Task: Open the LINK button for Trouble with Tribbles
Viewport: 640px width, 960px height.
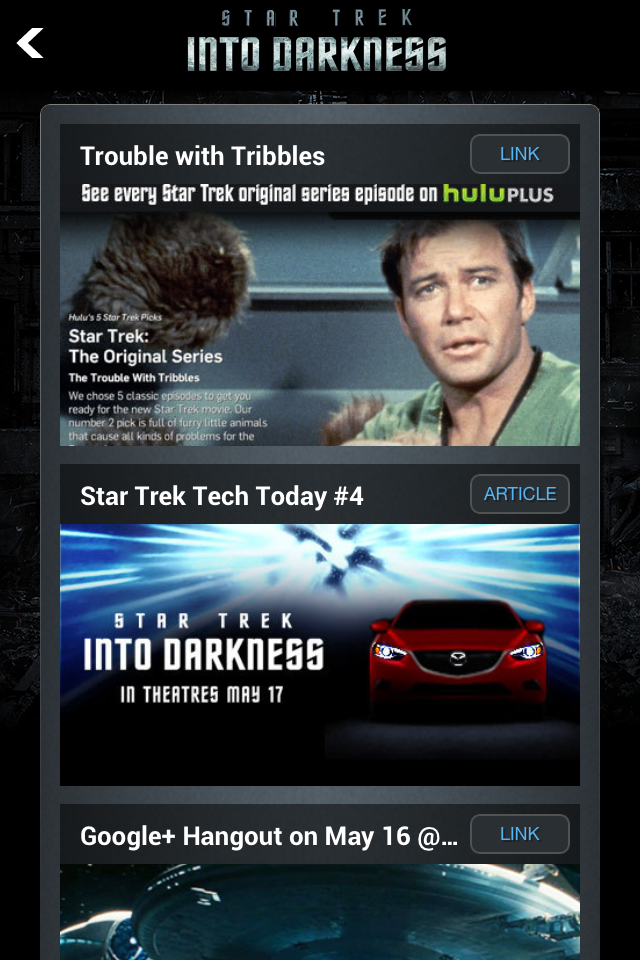Action: tap(519, 154)
